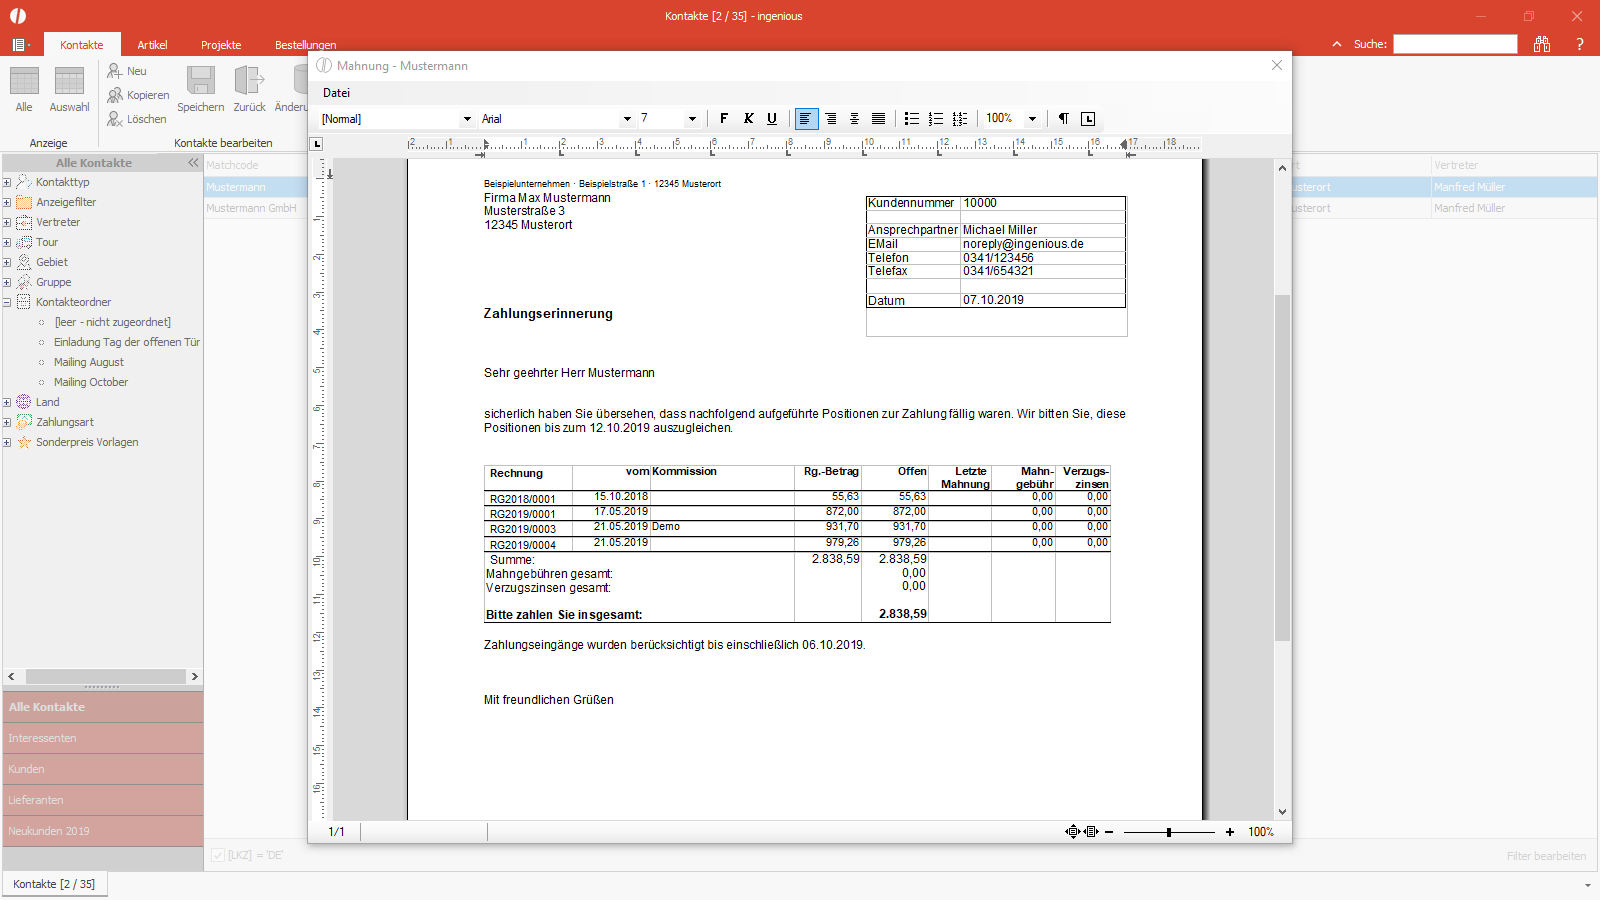Select the Kontakte [2 / 35] bottom tab
The width and height of the screenshot is (1600, 900).
pyautogui.click(x=54, y=884)
